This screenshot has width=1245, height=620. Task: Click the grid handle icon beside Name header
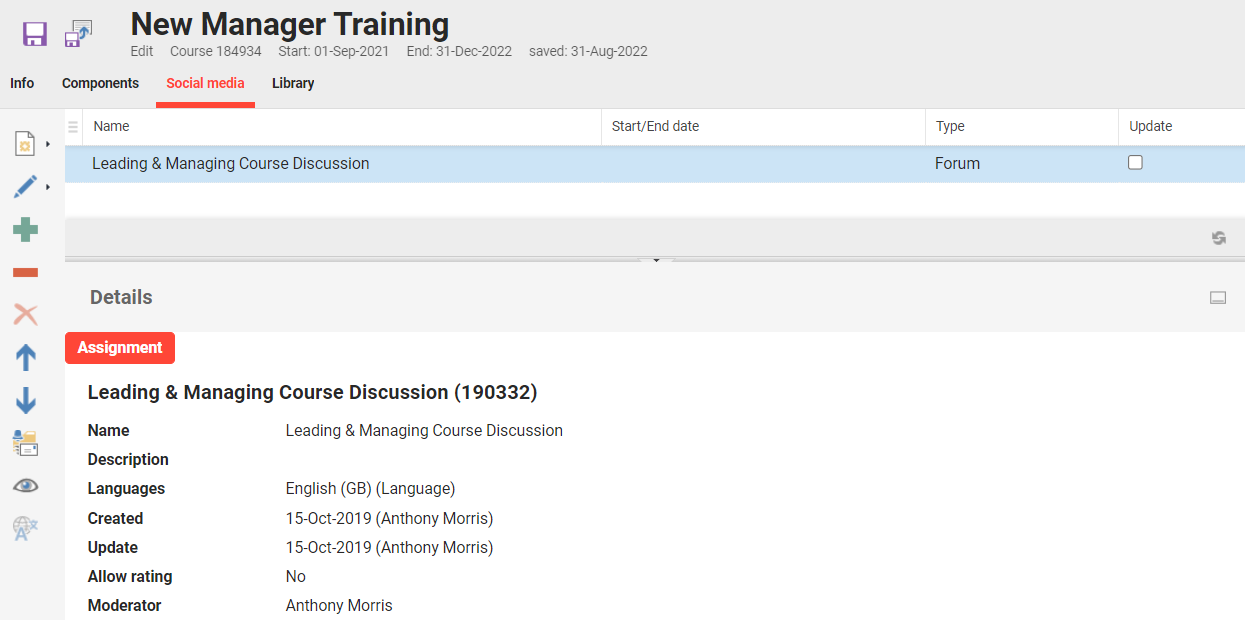tap(73, 126)
